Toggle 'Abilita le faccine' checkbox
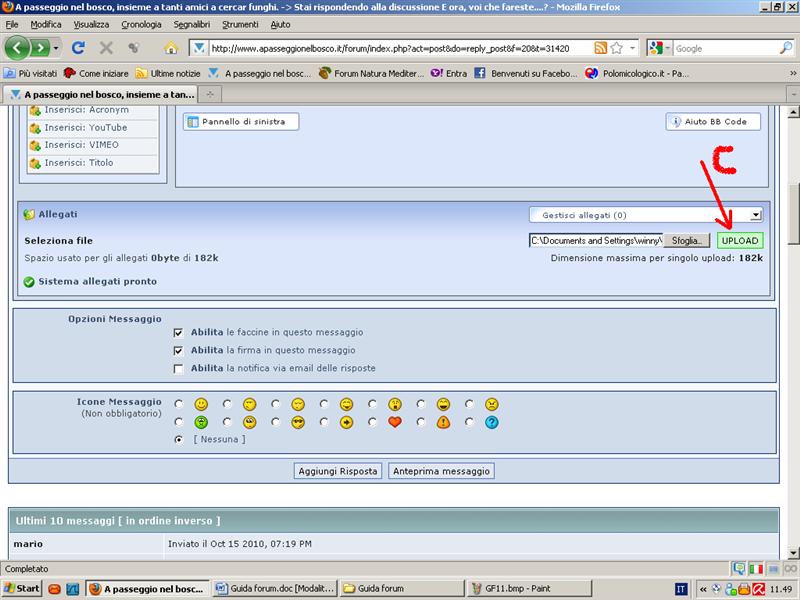Screen dimensions: 800x600 (178, 332)
